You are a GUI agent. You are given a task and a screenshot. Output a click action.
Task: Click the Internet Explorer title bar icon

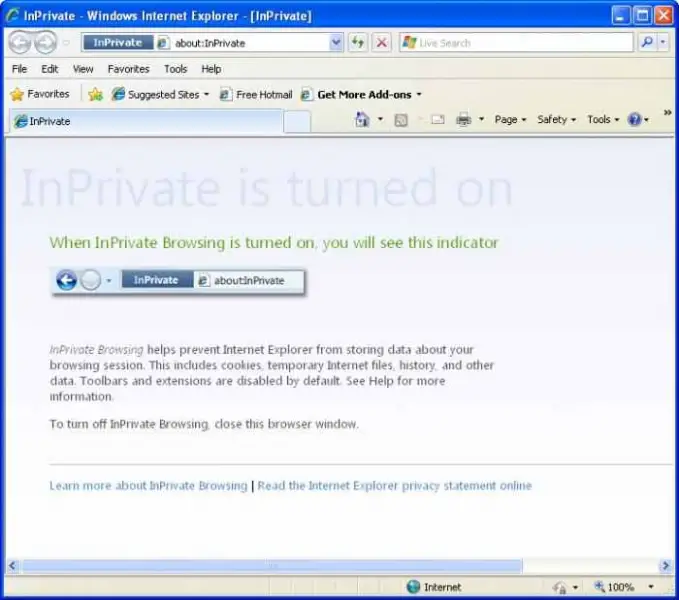tap(13, 16)
